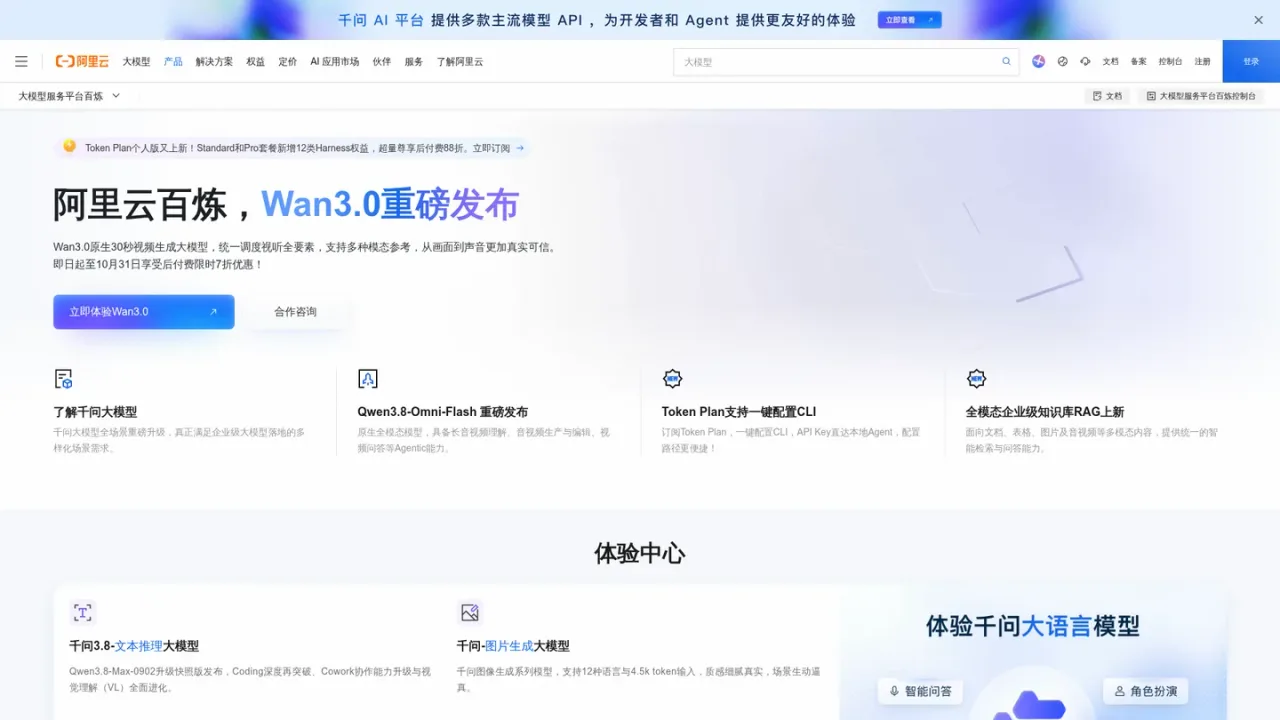
Task: Click the 体验中心 section heading
Action: [640, 553]
